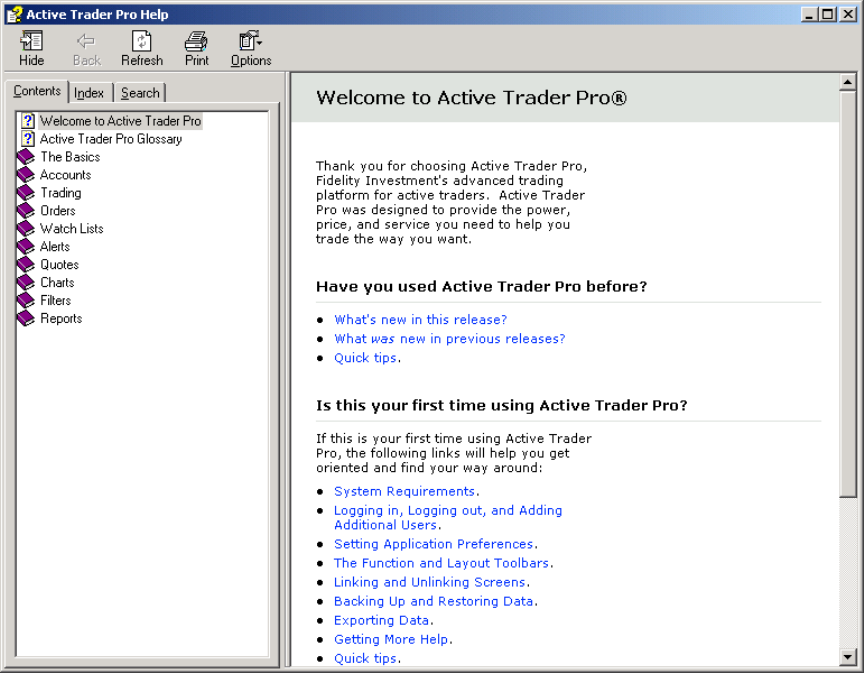The image size is (864, 673).
Task: Click the purple book icon for Accounts
Action: coord(26,175)
